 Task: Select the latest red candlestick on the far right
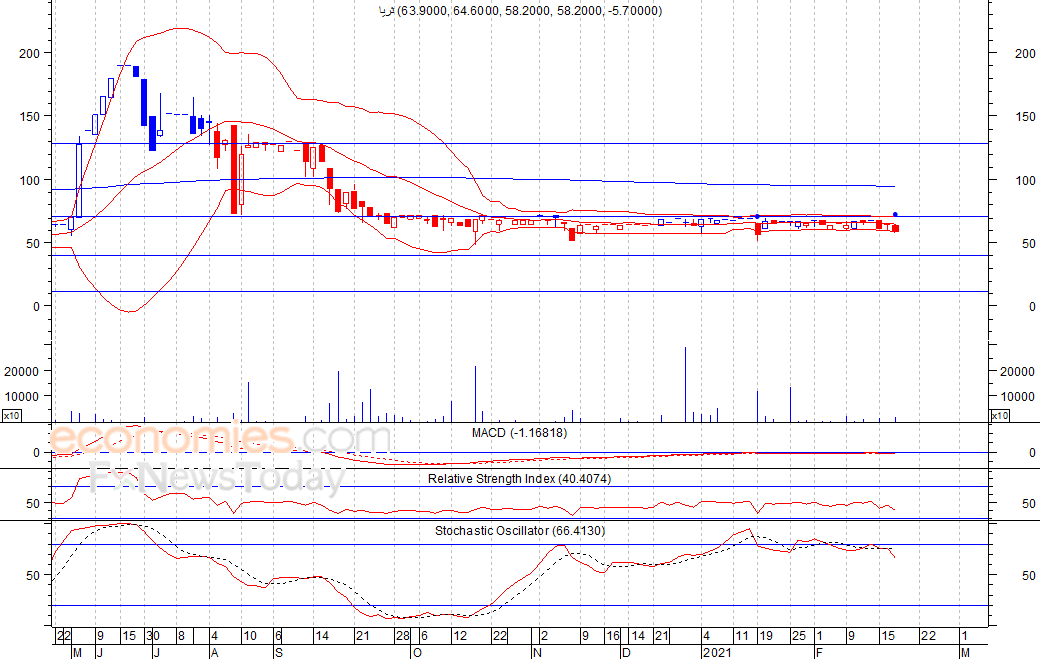(x=895, y=229)
